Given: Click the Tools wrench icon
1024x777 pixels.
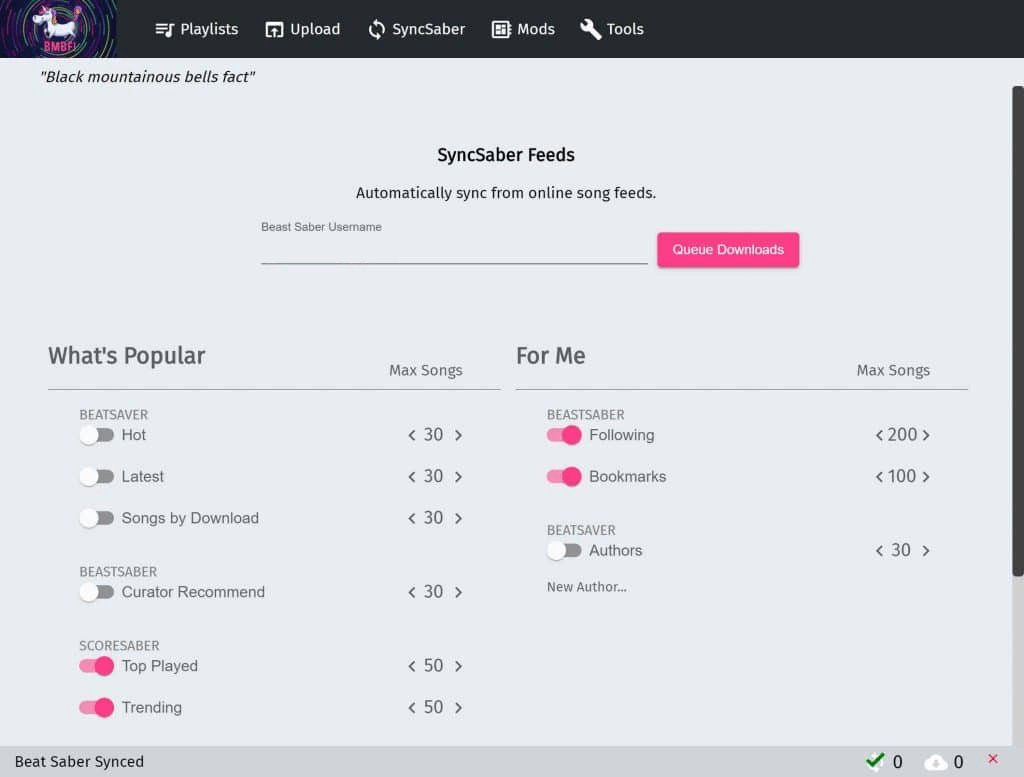Looking at the screenshot, I should [590, 29].
